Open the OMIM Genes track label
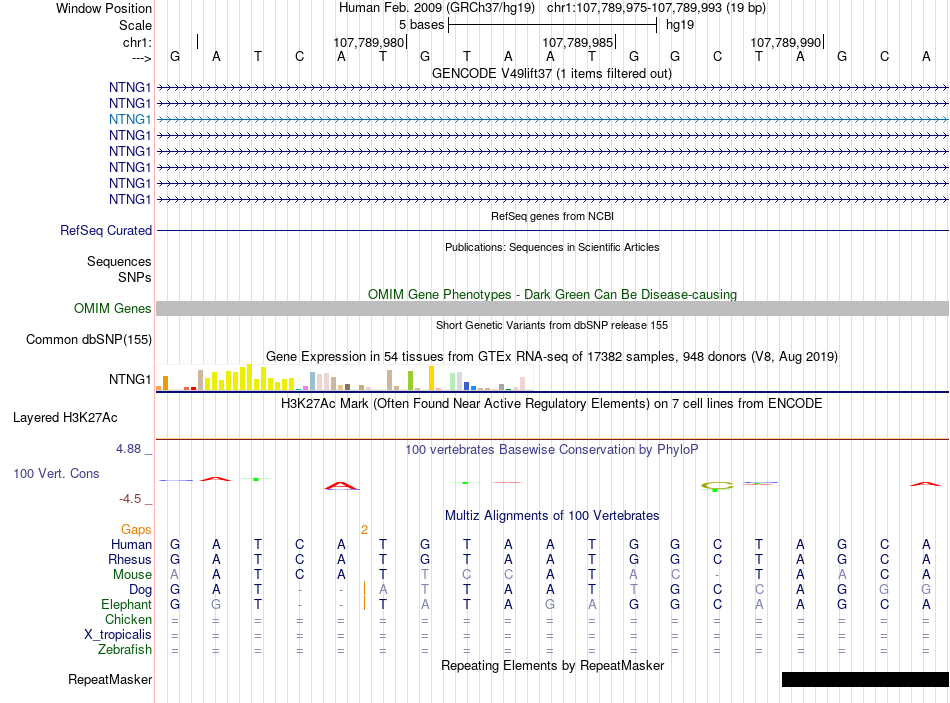 (112, 308)
